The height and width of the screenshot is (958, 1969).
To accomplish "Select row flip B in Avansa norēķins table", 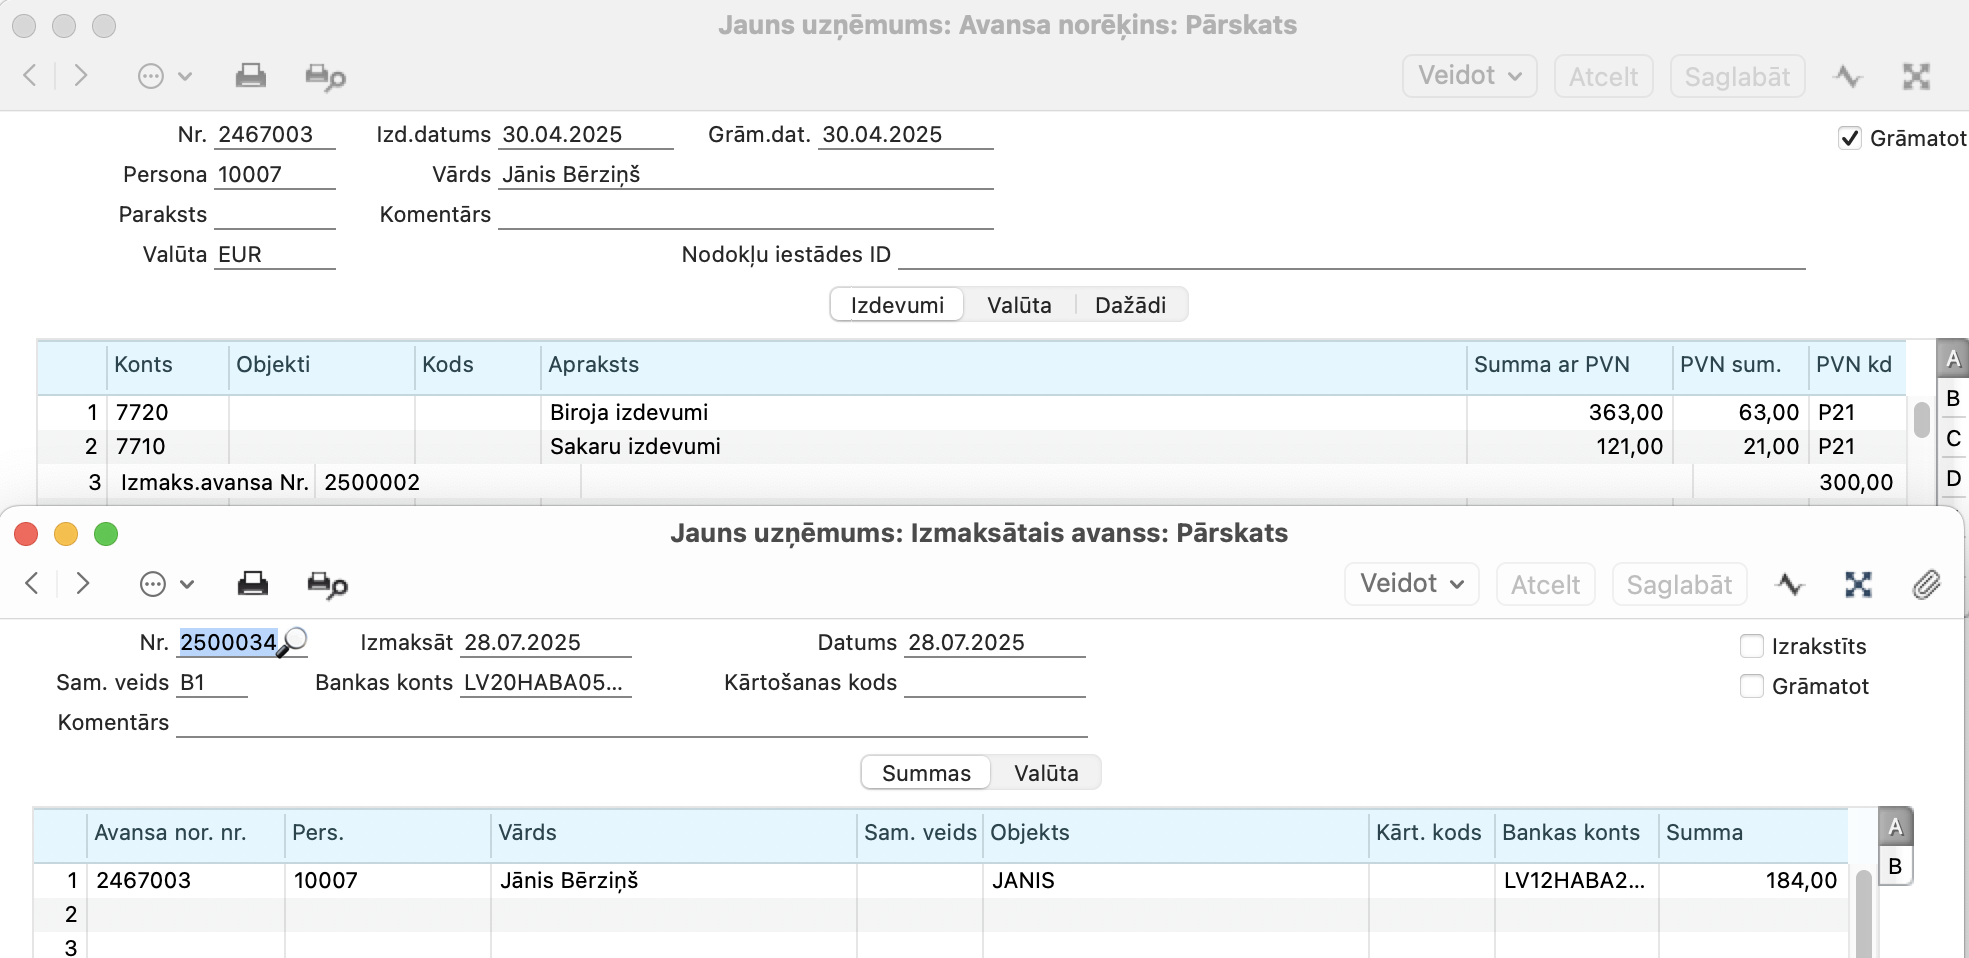I will [1952, 398].
